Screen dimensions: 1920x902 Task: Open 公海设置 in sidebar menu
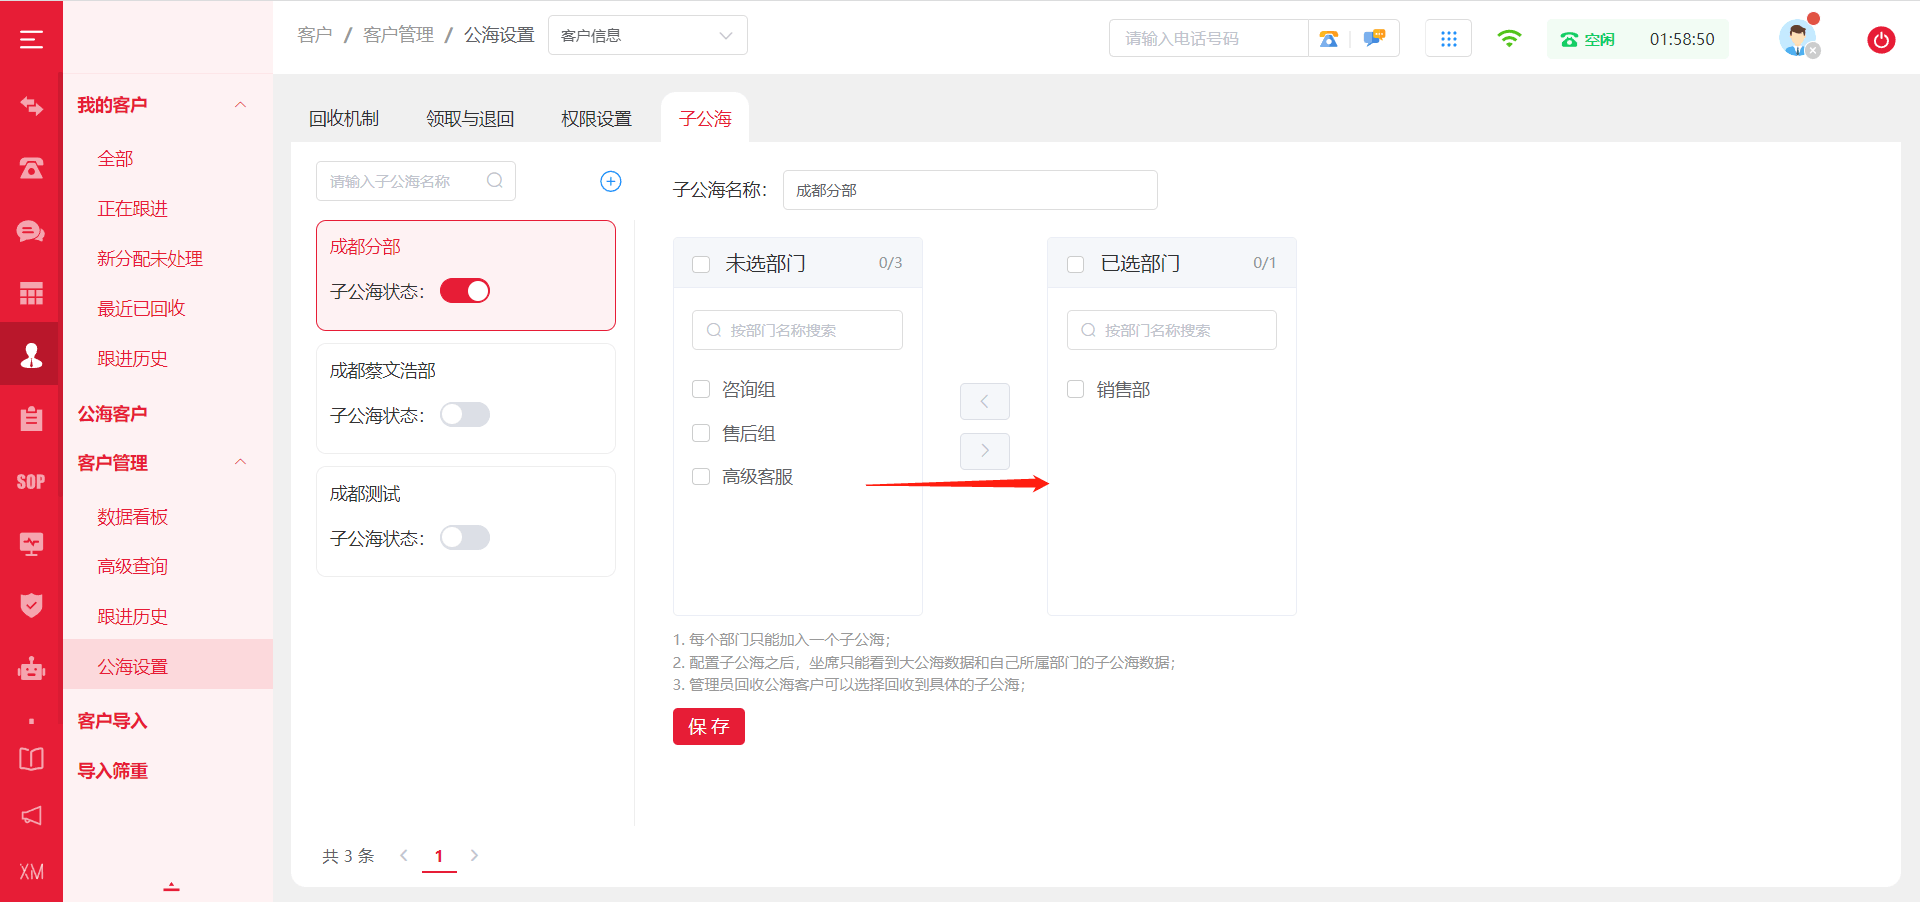[168, 666]
